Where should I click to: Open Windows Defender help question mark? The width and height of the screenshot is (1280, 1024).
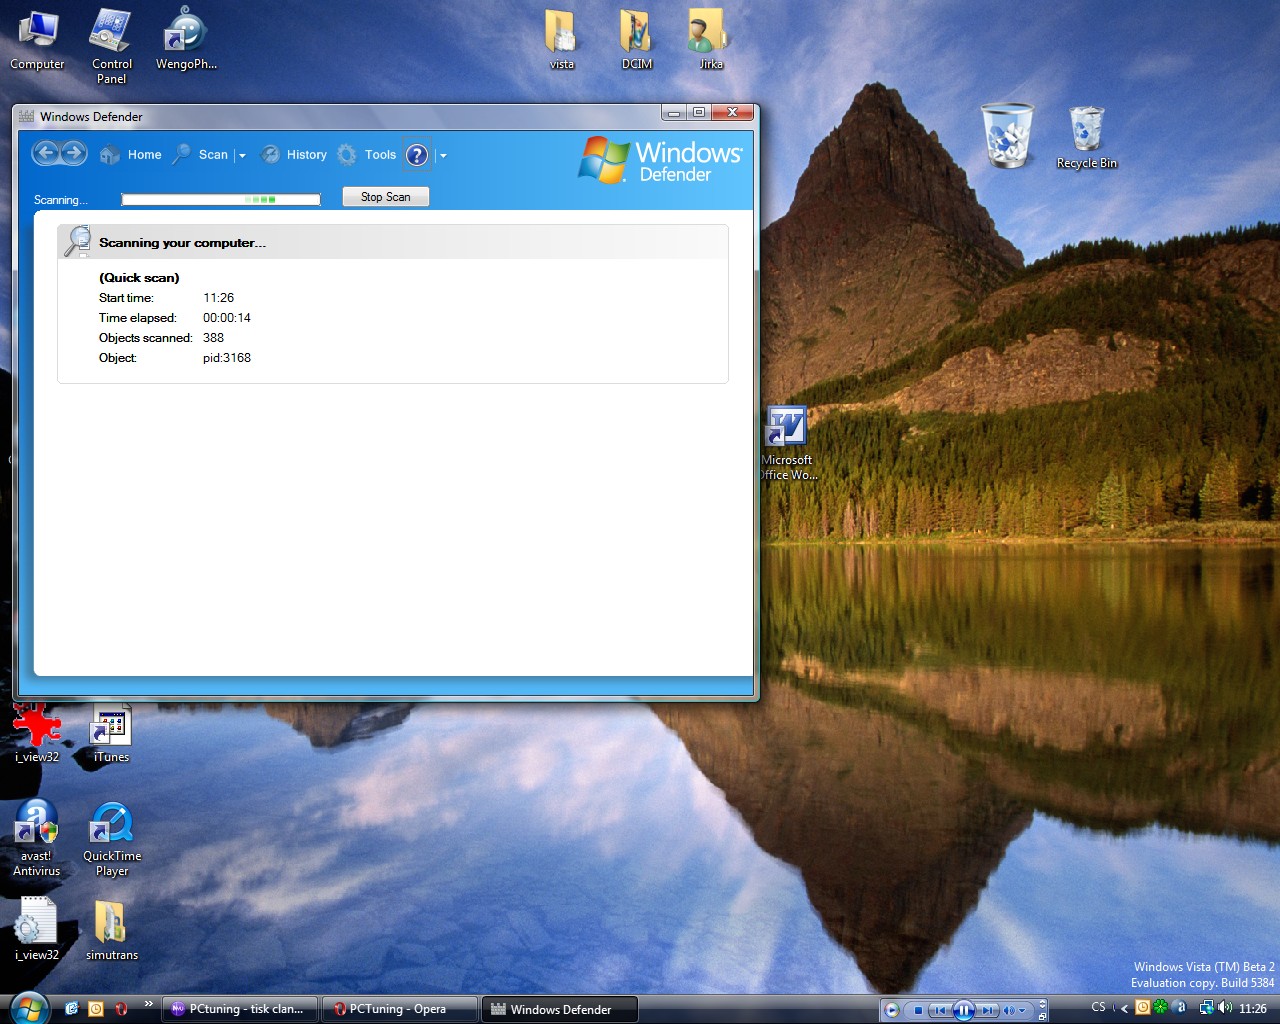point(417,155)
